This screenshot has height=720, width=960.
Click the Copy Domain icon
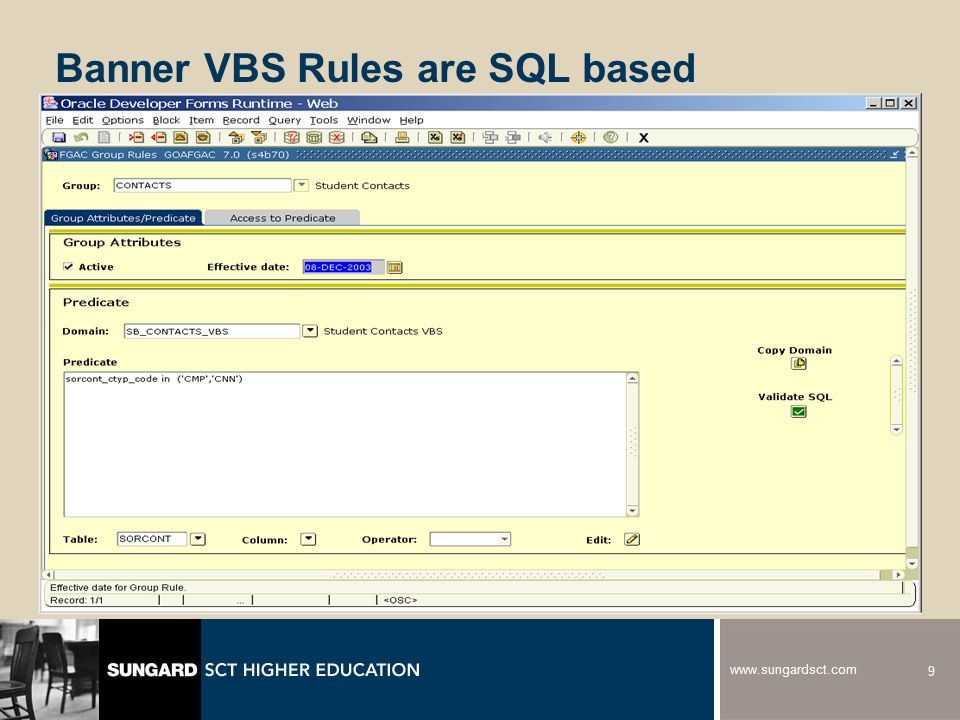[x=798, y=364]
